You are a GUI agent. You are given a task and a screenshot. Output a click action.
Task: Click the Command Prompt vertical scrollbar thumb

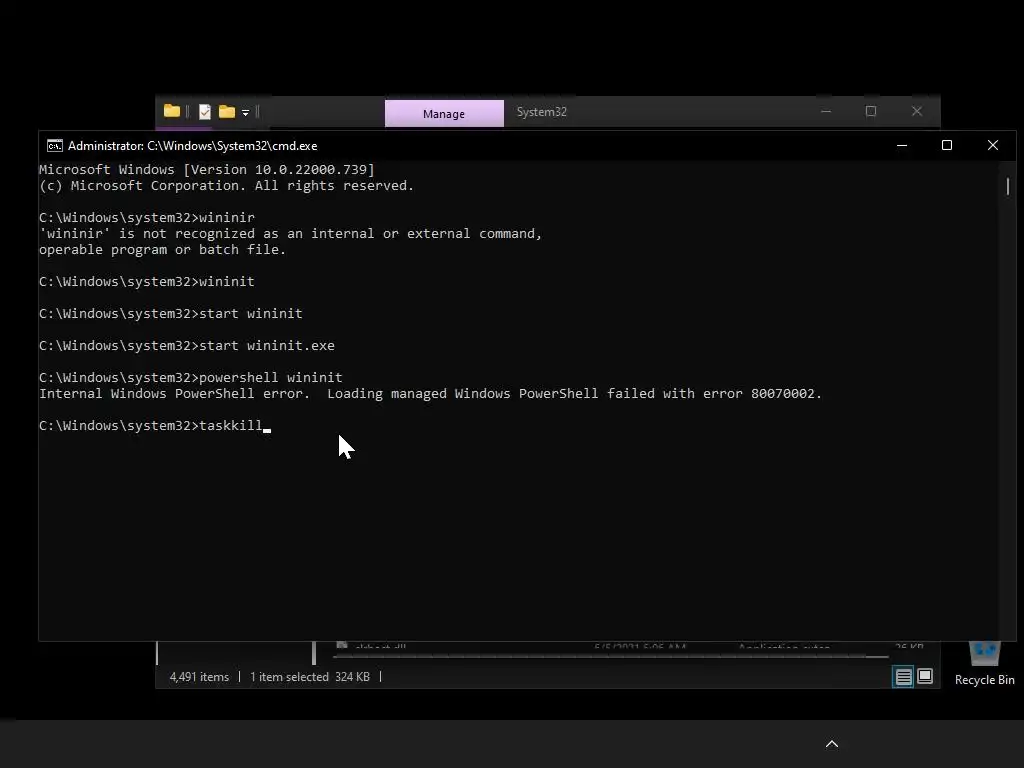(x=1008, y=186)
